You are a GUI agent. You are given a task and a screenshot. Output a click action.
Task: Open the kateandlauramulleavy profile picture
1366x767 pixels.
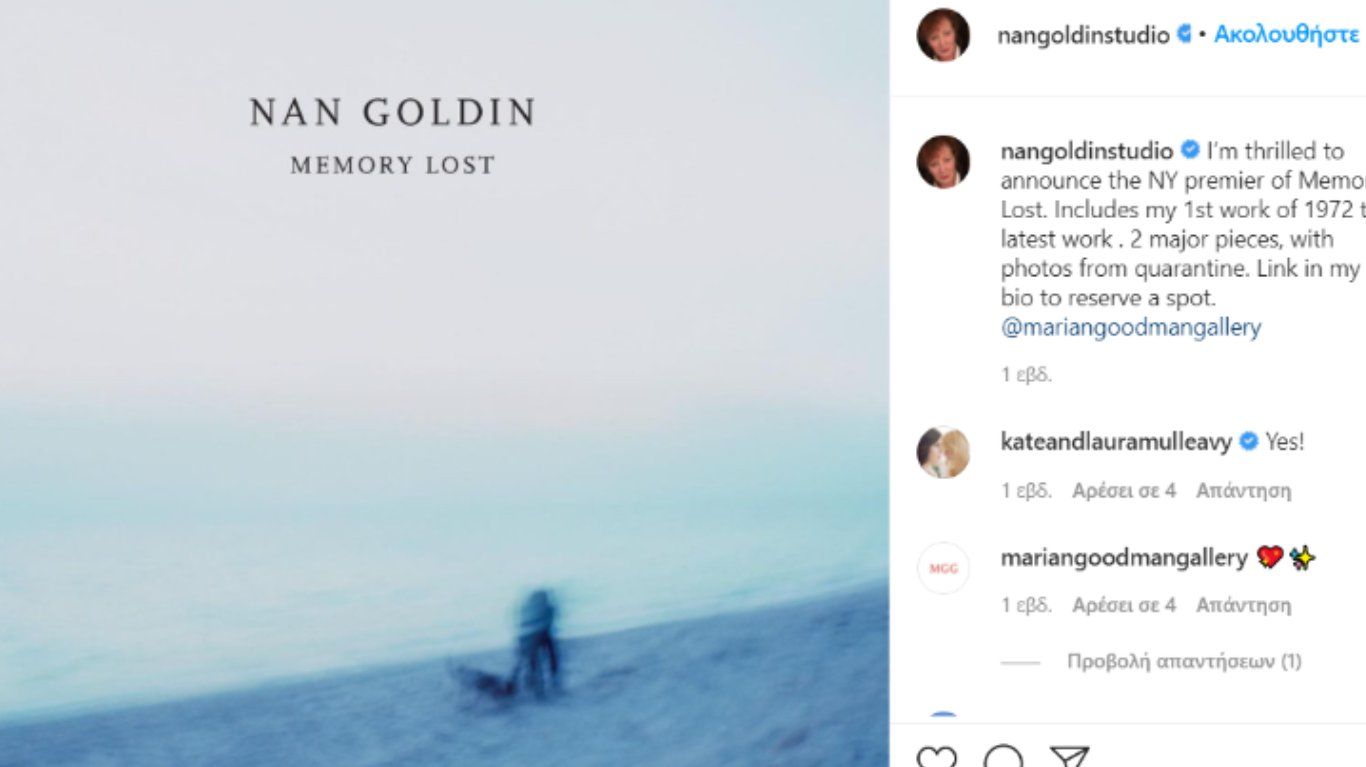point(943,452)
